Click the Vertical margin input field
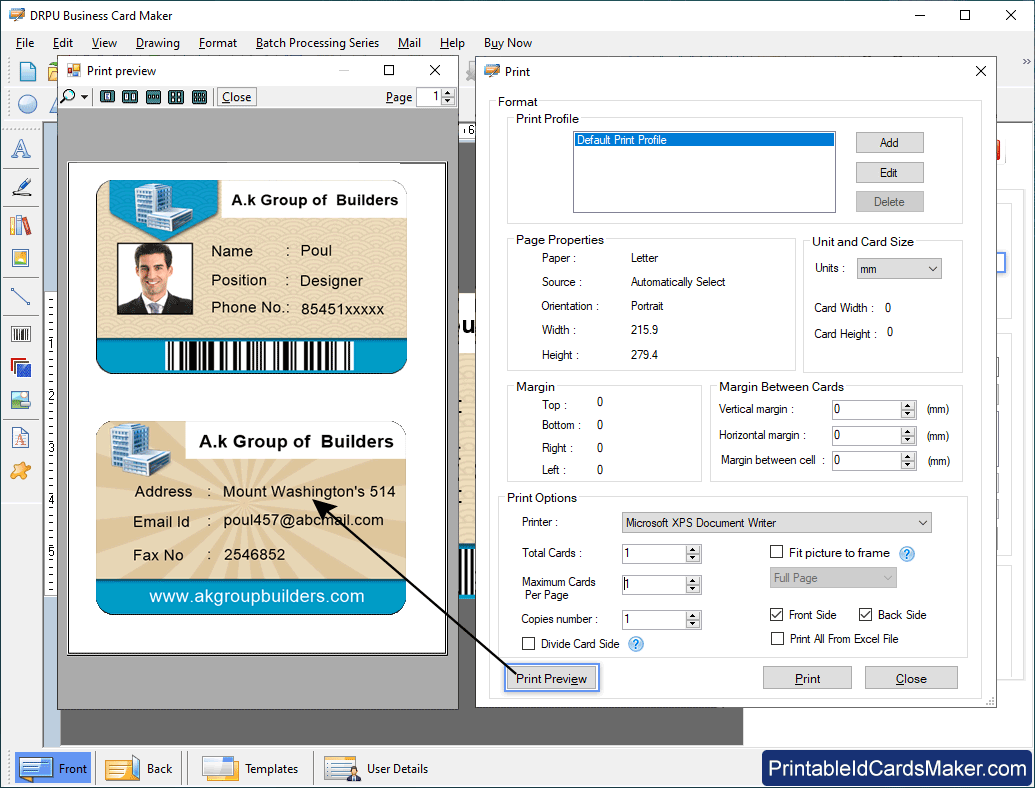The width and height of the screenshot is (1035, 788). [x=867, y=410]
